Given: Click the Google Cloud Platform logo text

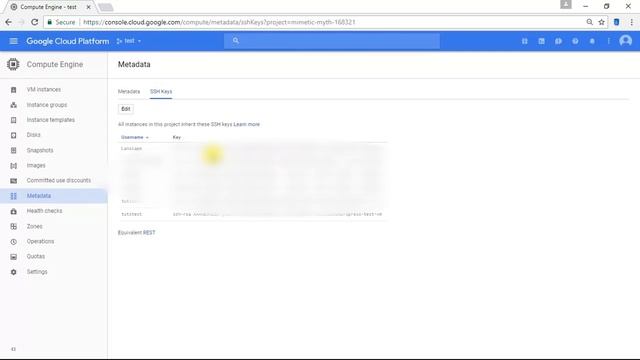Looking at the screenshot, I should point(68,41).
